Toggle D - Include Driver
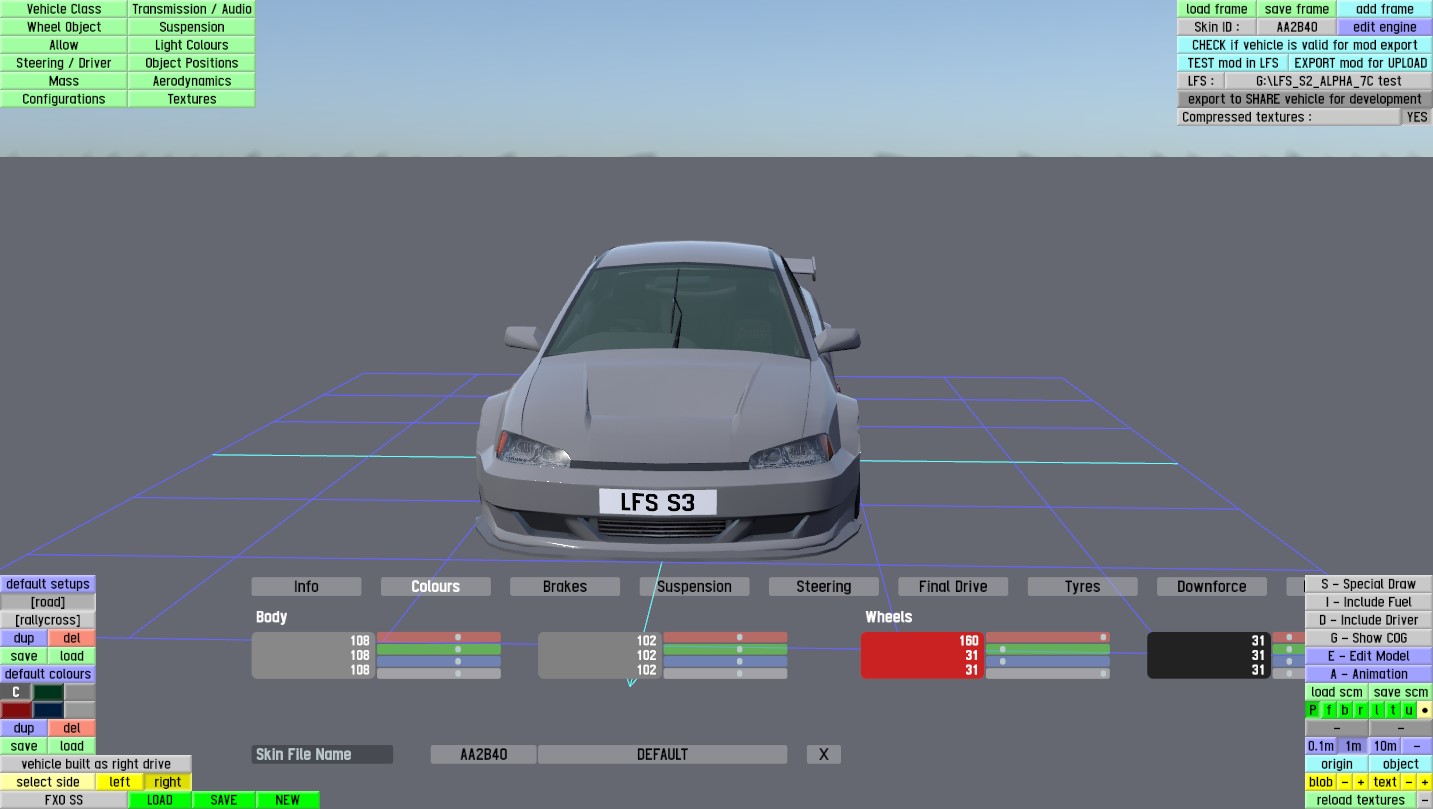1433x809 pixels. [x=1368, y=620]
